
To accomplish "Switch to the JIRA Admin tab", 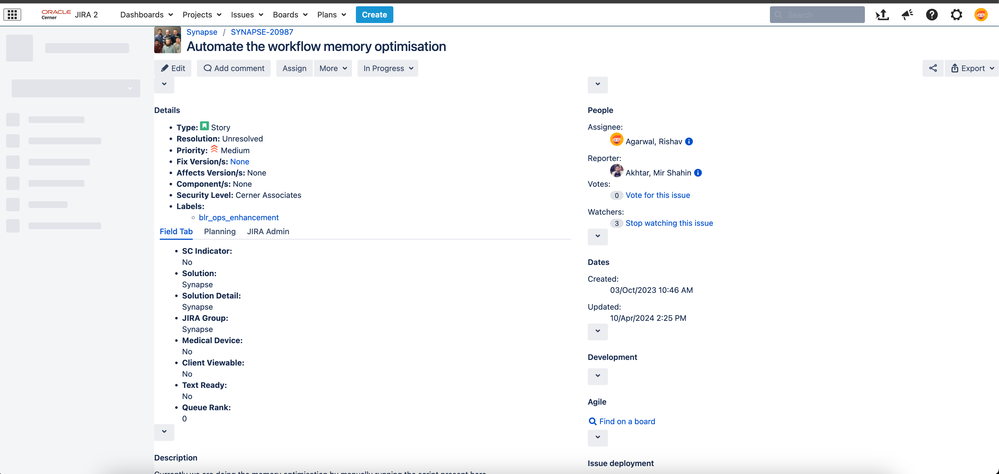I will click(x=268, y=231).
